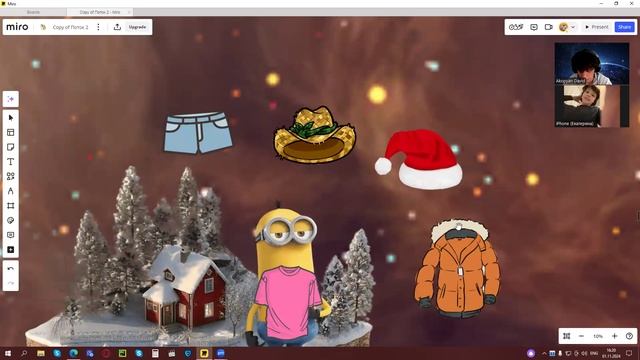Undo the last action
640x360 pixels.
point(11,269)
